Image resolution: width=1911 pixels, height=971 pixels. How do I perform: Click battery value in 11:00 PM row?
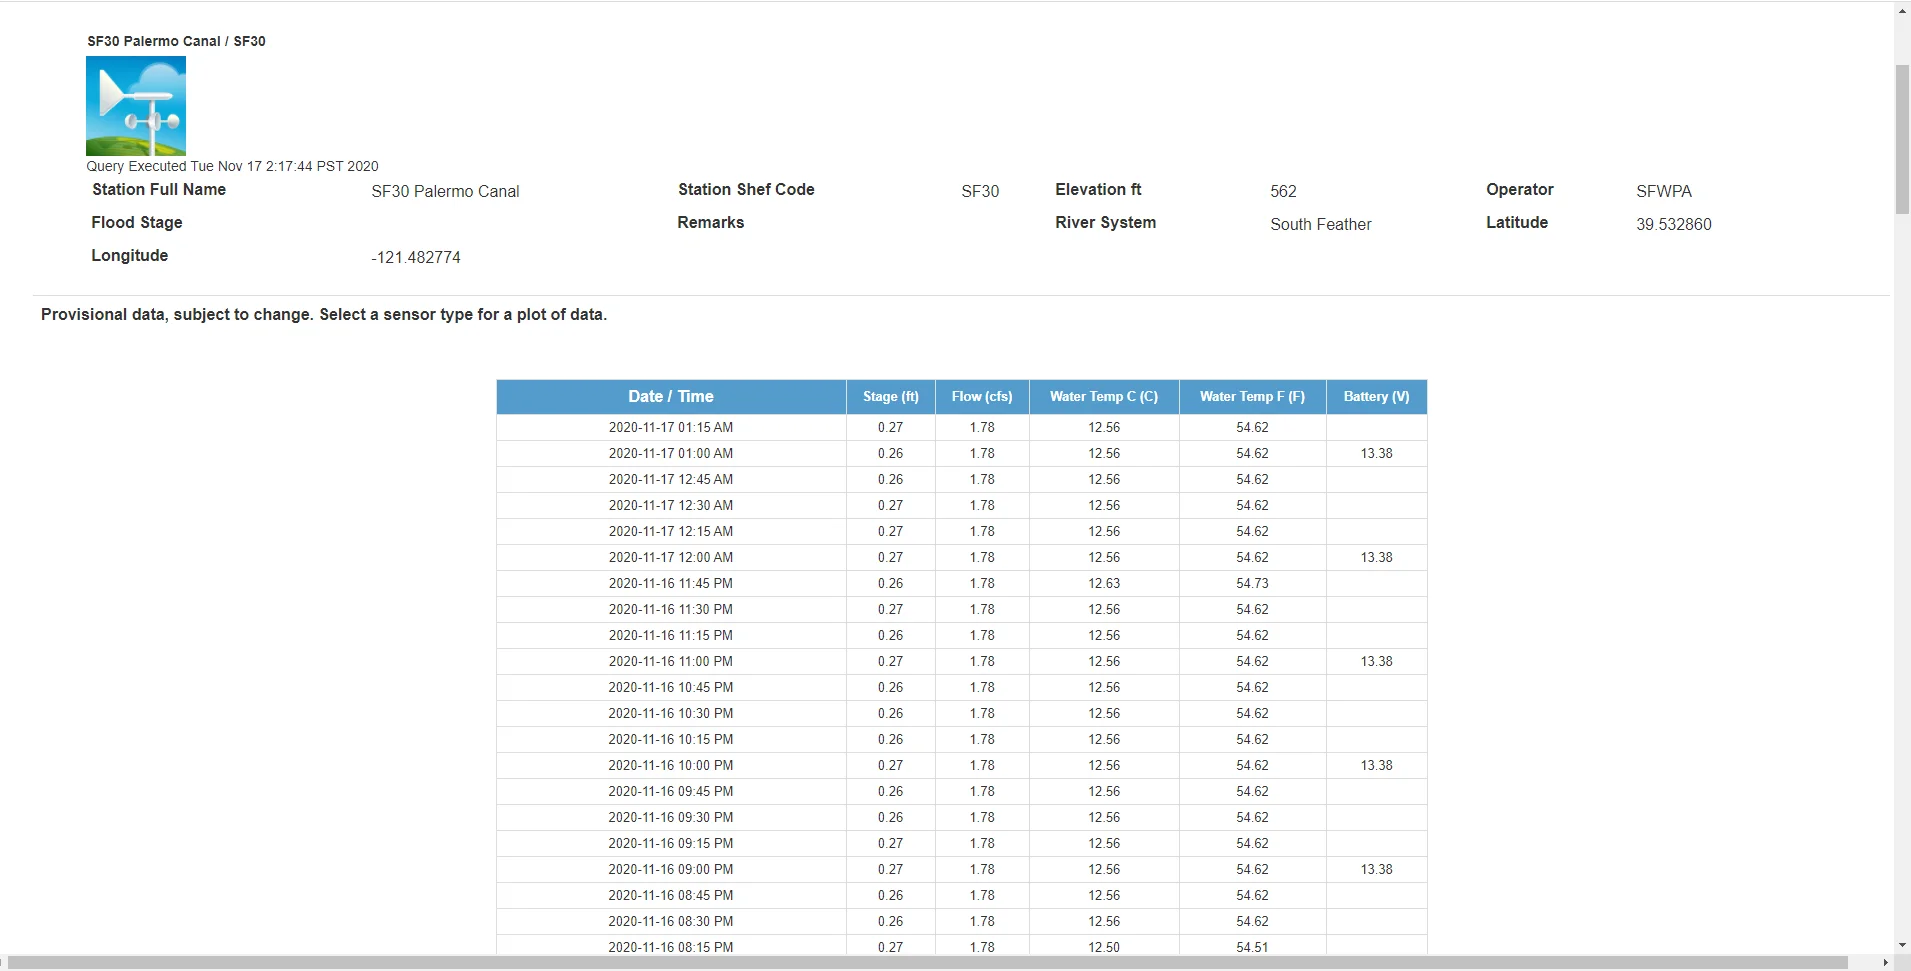[x=1376, y=661]
